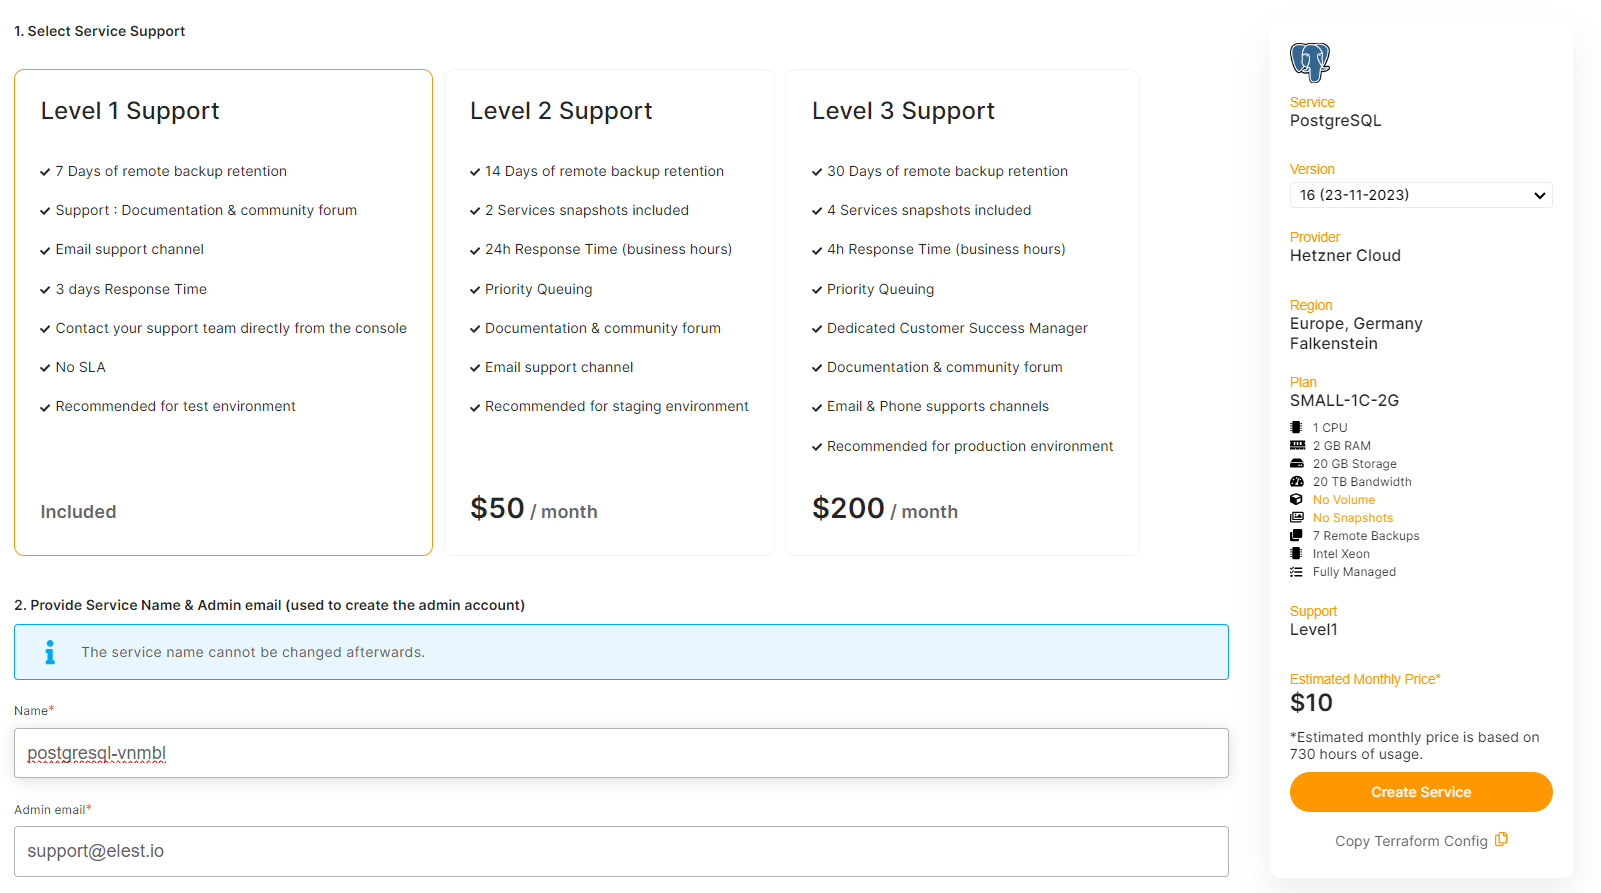The image size is (1601, 893).
Task: Click the Create Service button
Action: click(1420, 791)
